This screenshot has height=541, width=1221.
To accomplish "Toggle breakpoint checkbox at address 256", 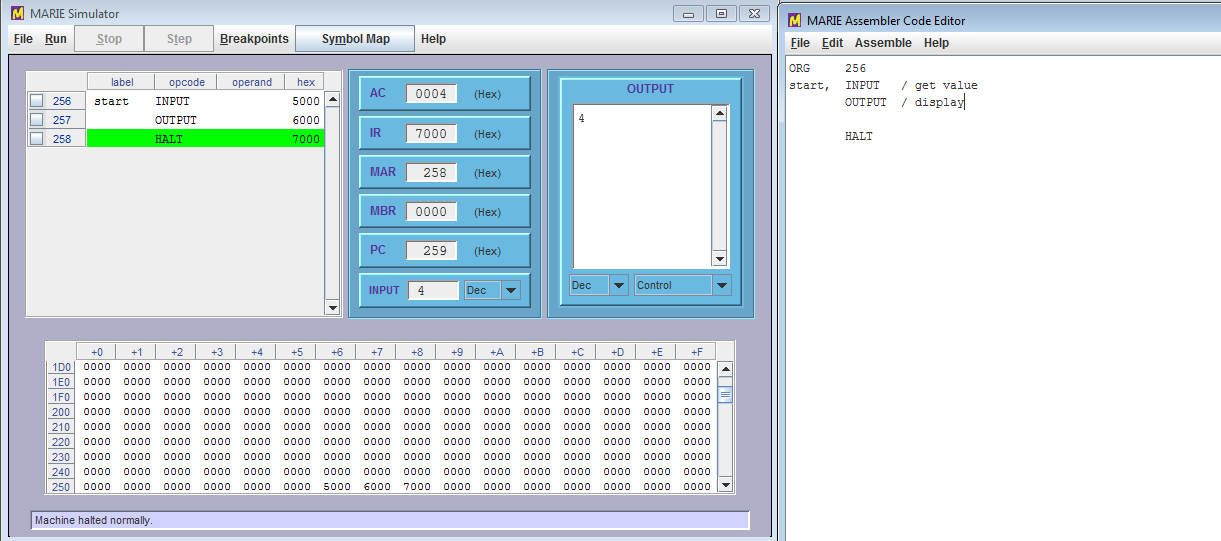I will [x=37, y=101].
